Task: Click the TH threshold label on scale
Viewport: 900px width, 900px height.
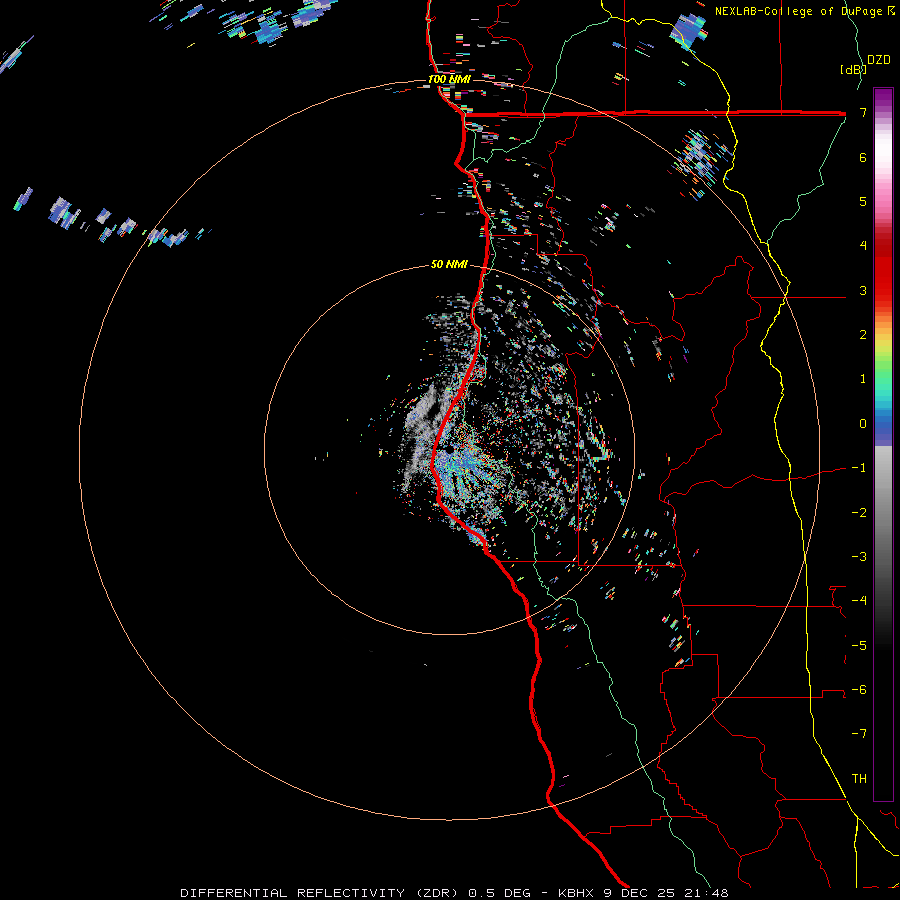Action: [859, 779]
